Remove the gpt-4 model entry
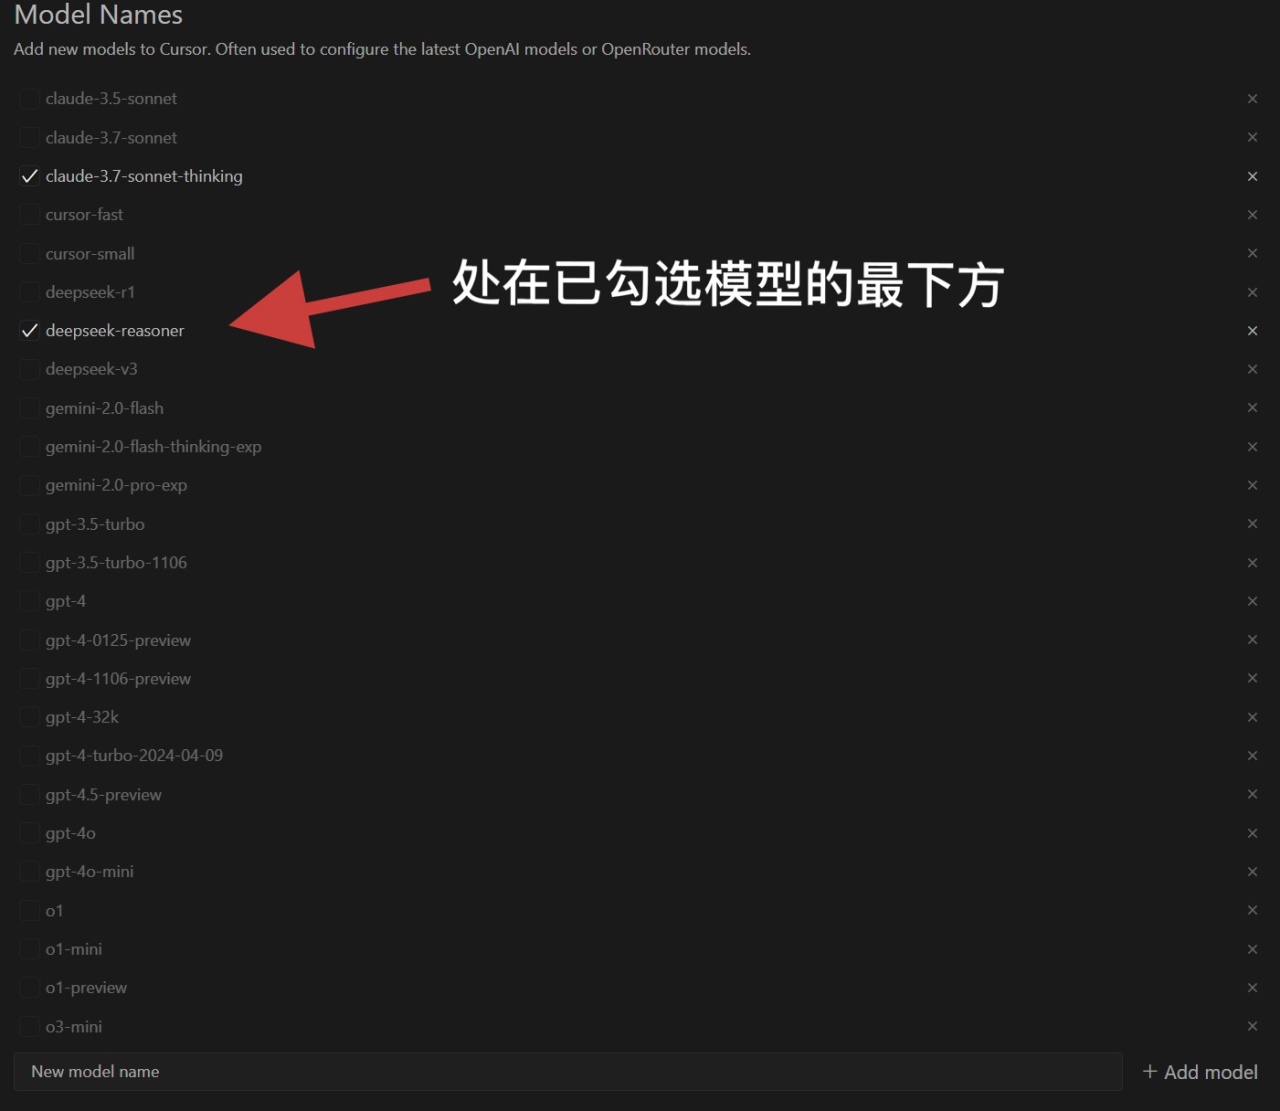 tap(1252, 601)
